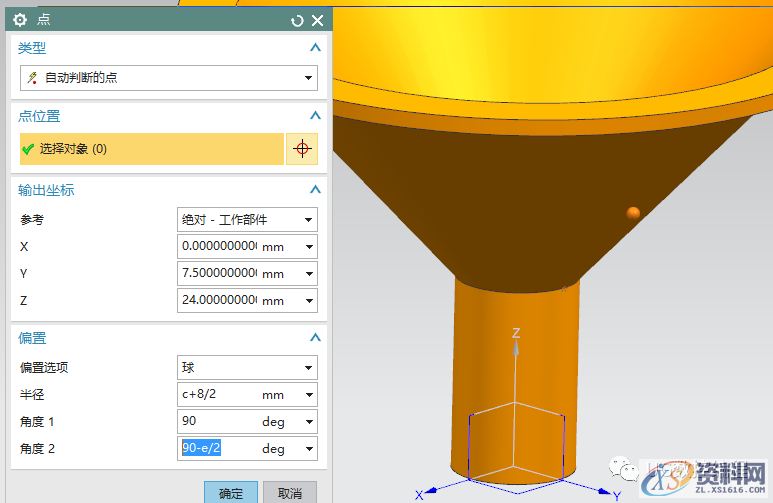773x503 pixels.
Task: Select the small orange sphere on the cone
Action: pos(632,212)
